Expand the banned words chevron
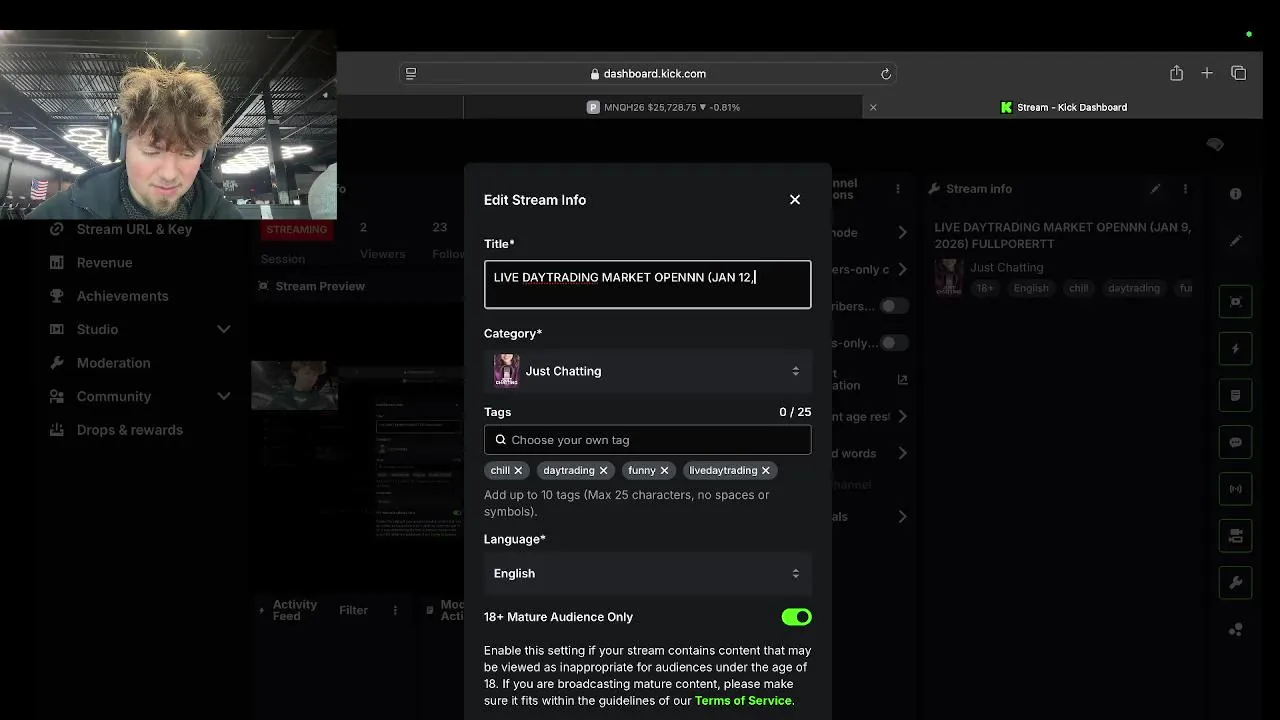Image resolution: width=1280 pixels, height=720 pixels. 902,453
